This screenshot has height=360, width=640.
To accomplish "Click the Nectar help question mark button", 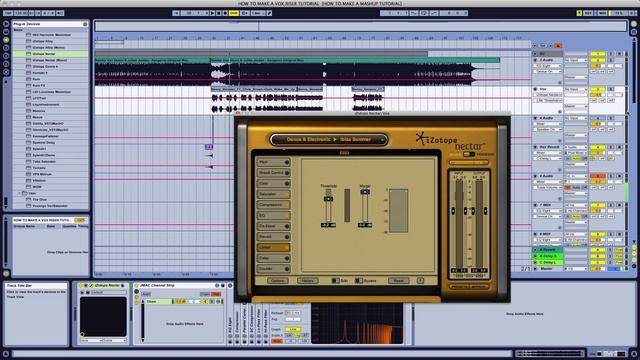I will 420,280.
